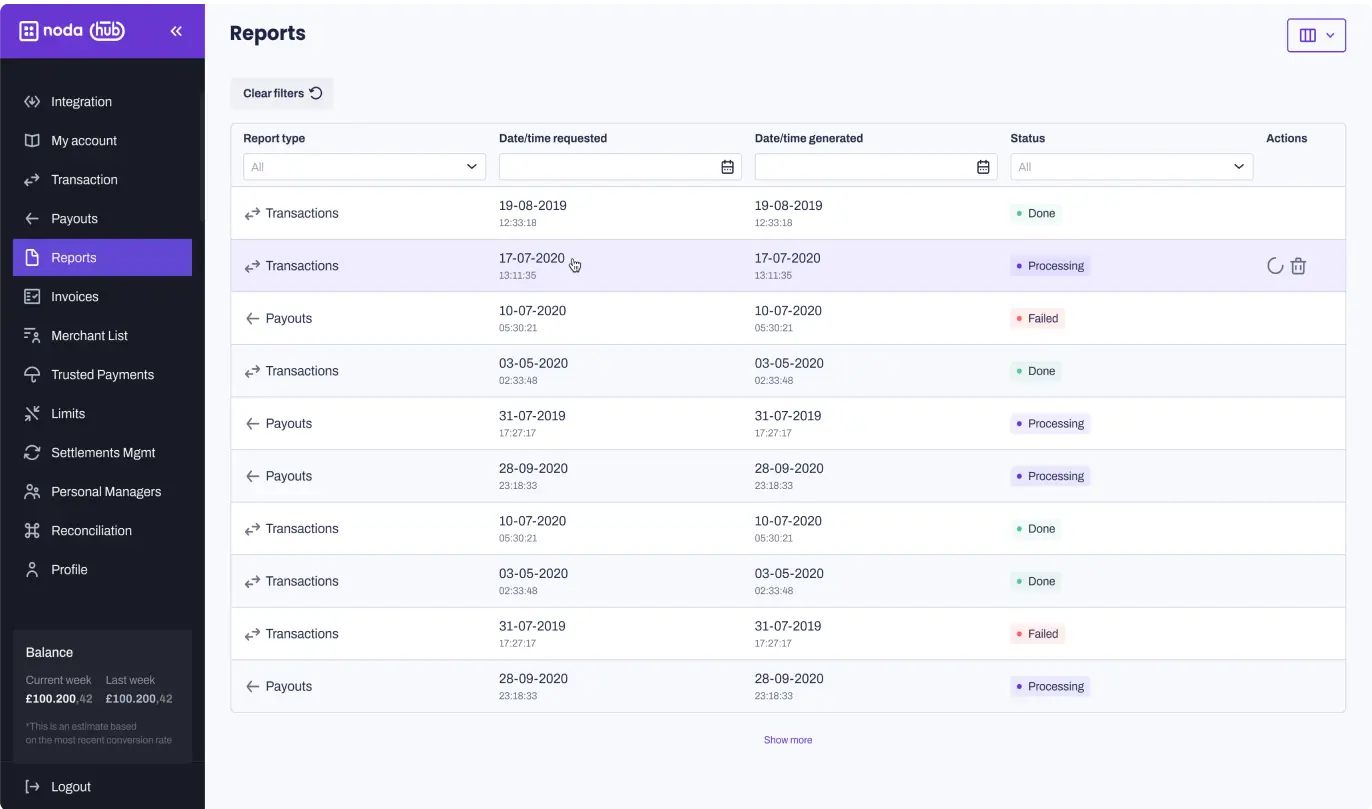The image size is (1372, 809).
Task: Click the Reconciliation command icon
Action: tap(32, 530)
